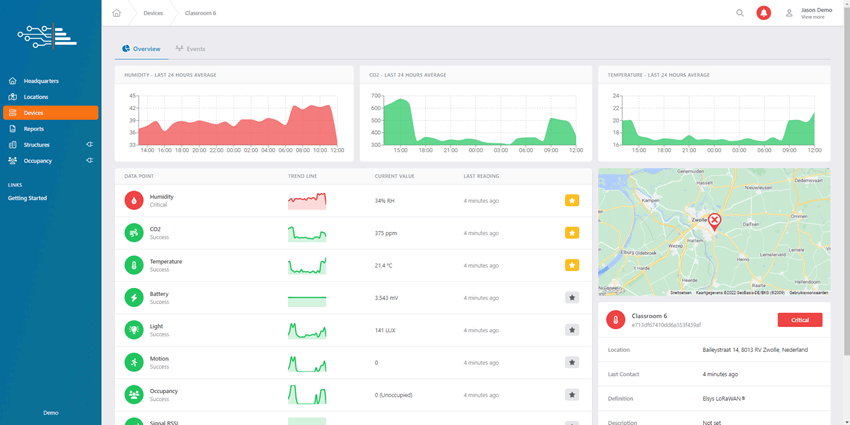
Task: Unfavorite the Temperature data point star
Action: tap(572, 265)
